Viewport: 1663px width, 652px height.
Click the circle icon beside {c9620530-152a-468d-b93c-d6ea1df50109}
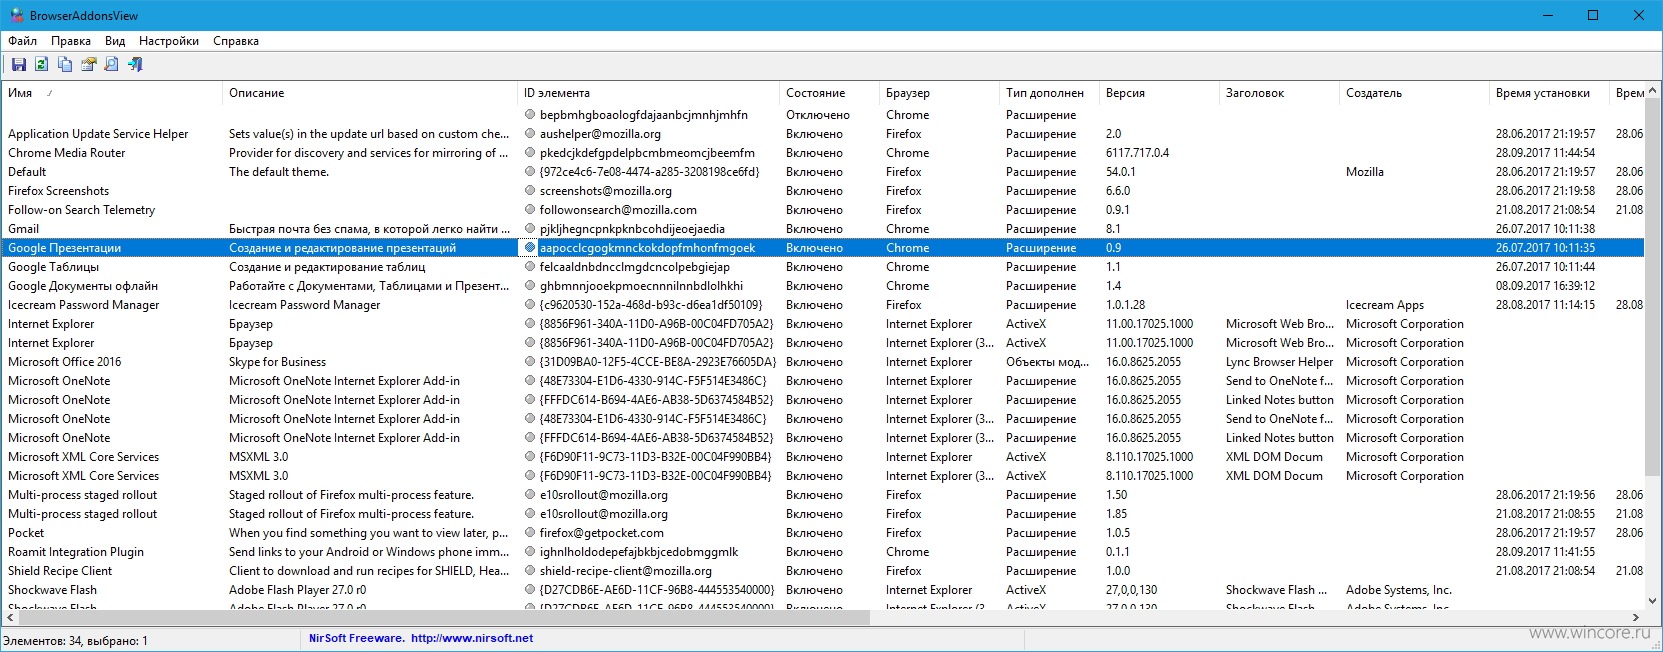pos(530,305)
